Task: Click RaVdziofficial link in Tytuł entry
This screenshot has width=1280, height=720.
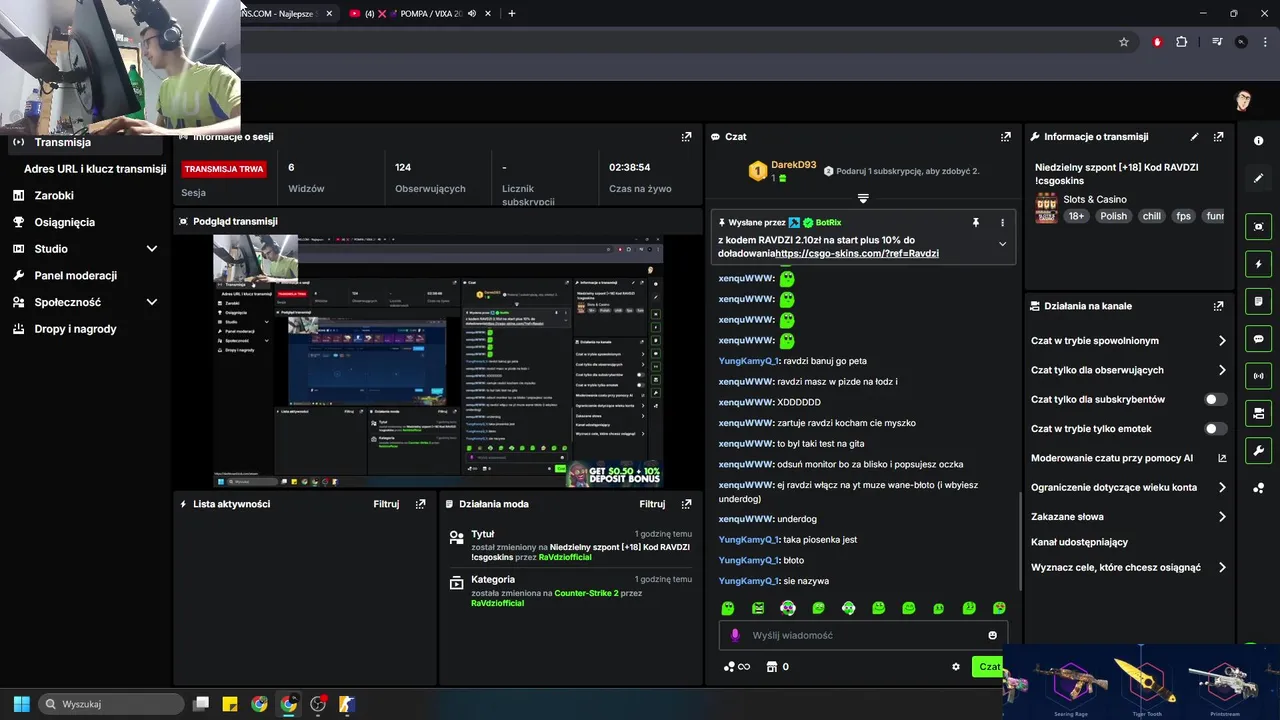Action: [x=565, y=557]
